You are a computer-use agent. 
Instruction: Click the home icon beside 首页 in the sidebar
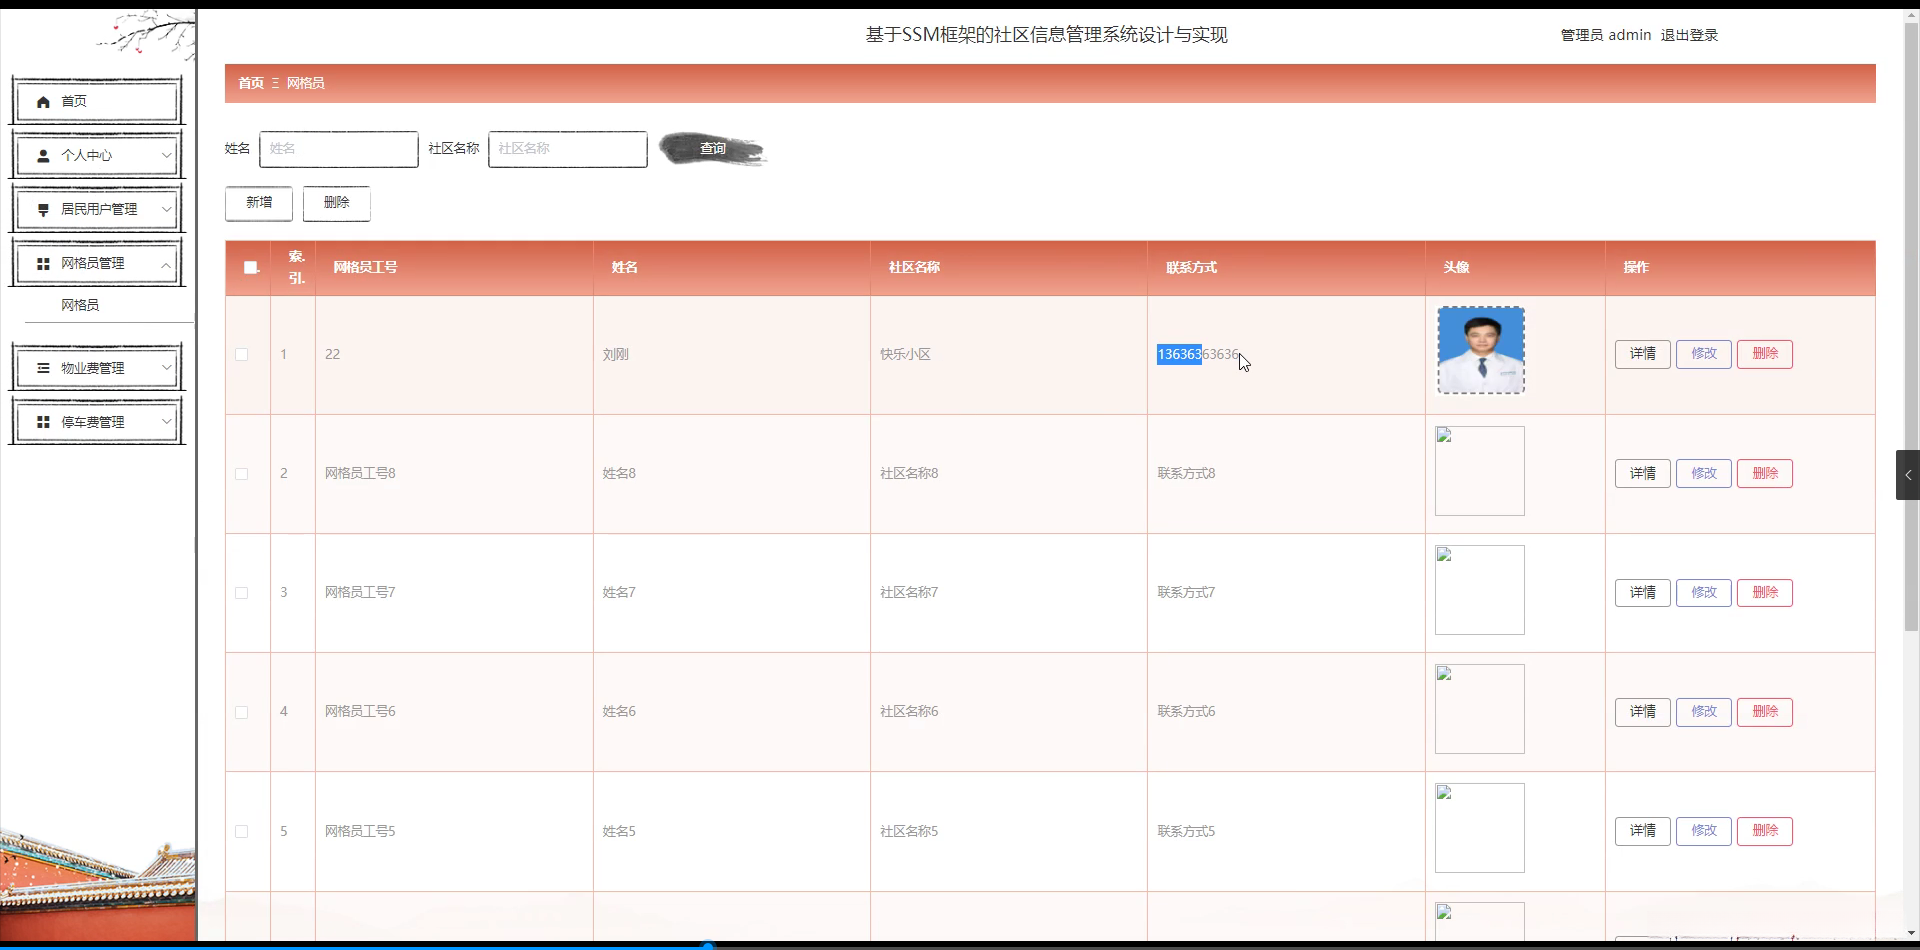tap(43, 102)
